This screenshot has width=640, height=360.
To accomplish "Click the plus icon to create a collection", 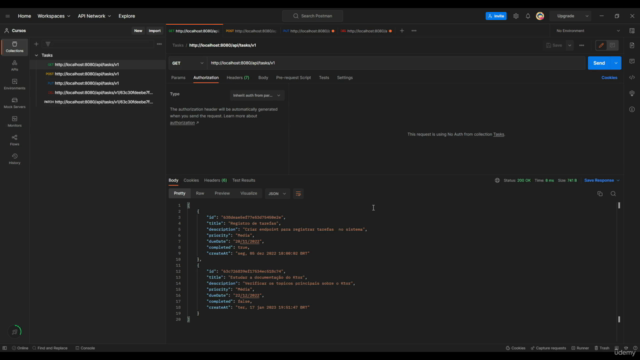I will pos(36,44).
